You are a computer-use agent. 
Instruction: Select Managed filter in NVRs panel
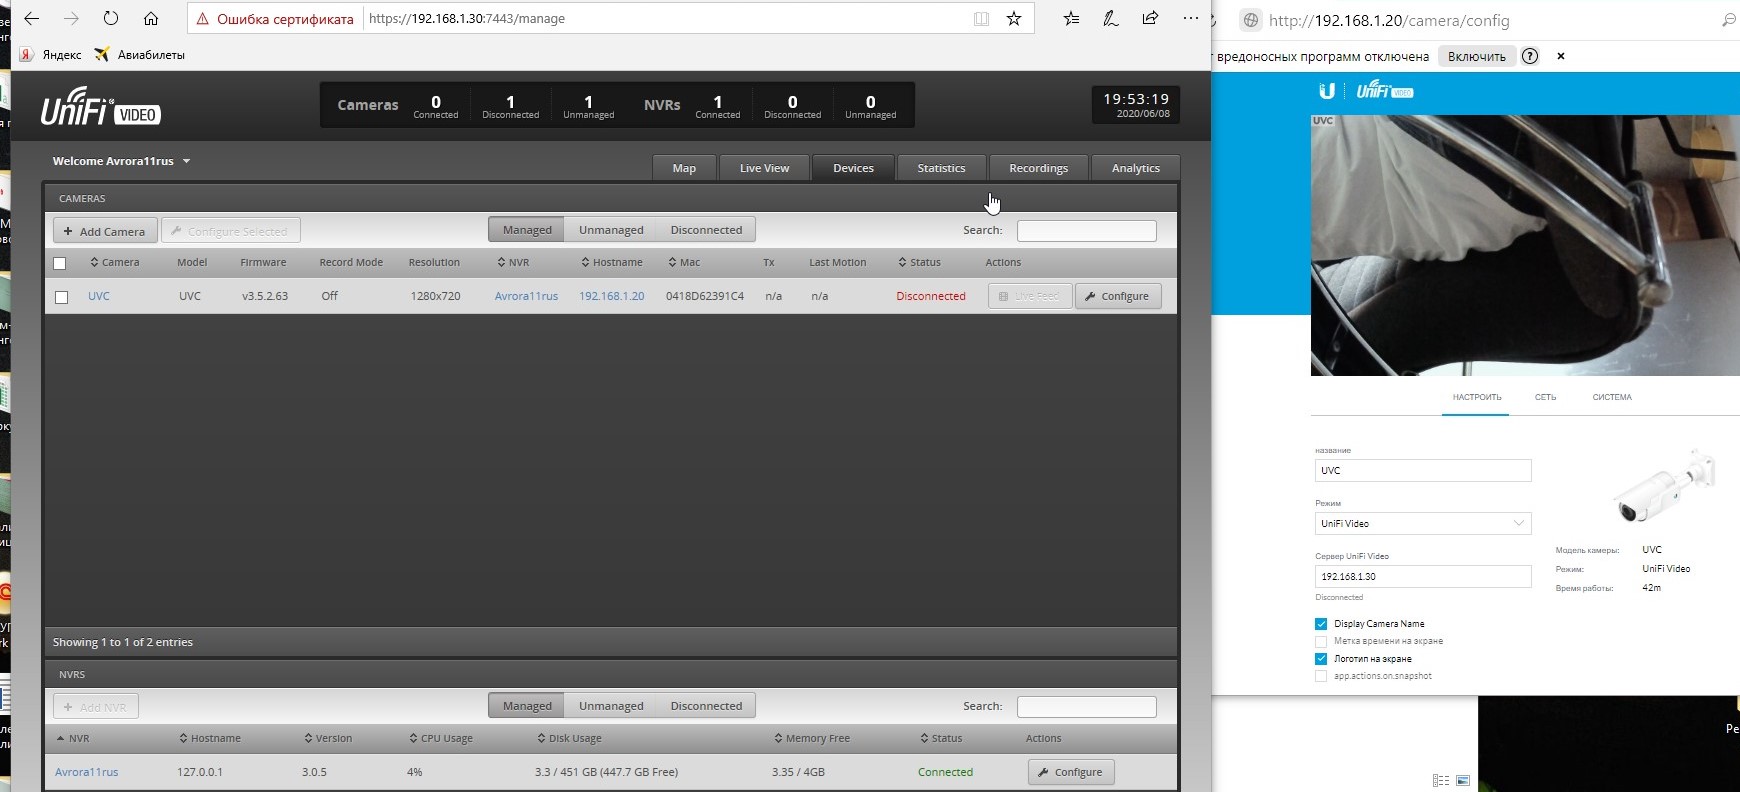[526, 706]
